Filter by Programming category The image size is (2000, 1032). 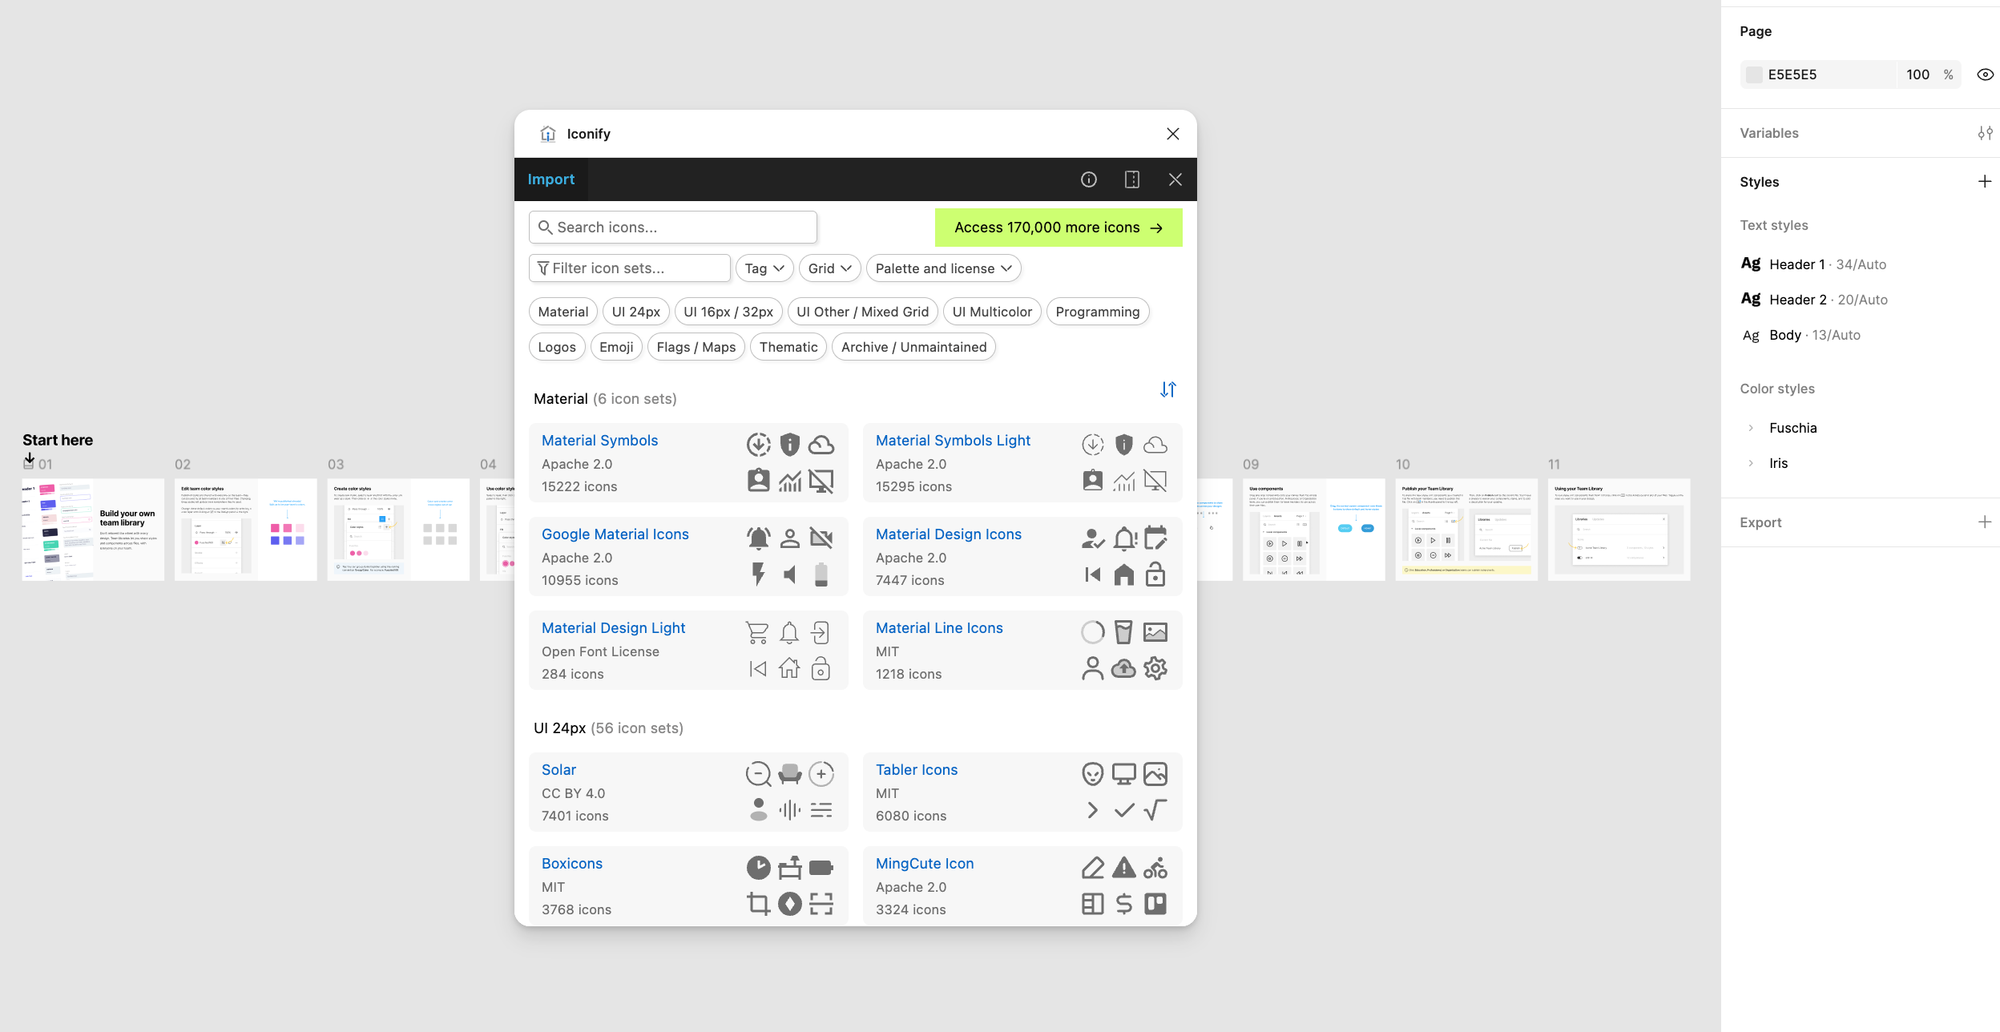coord(1098,312)
